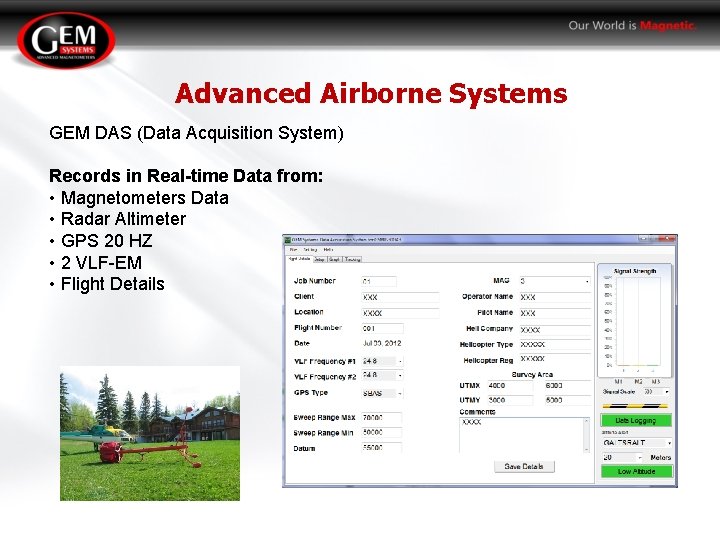
Task: Open the Signal Scale dropdown
Action: (656, 392)
